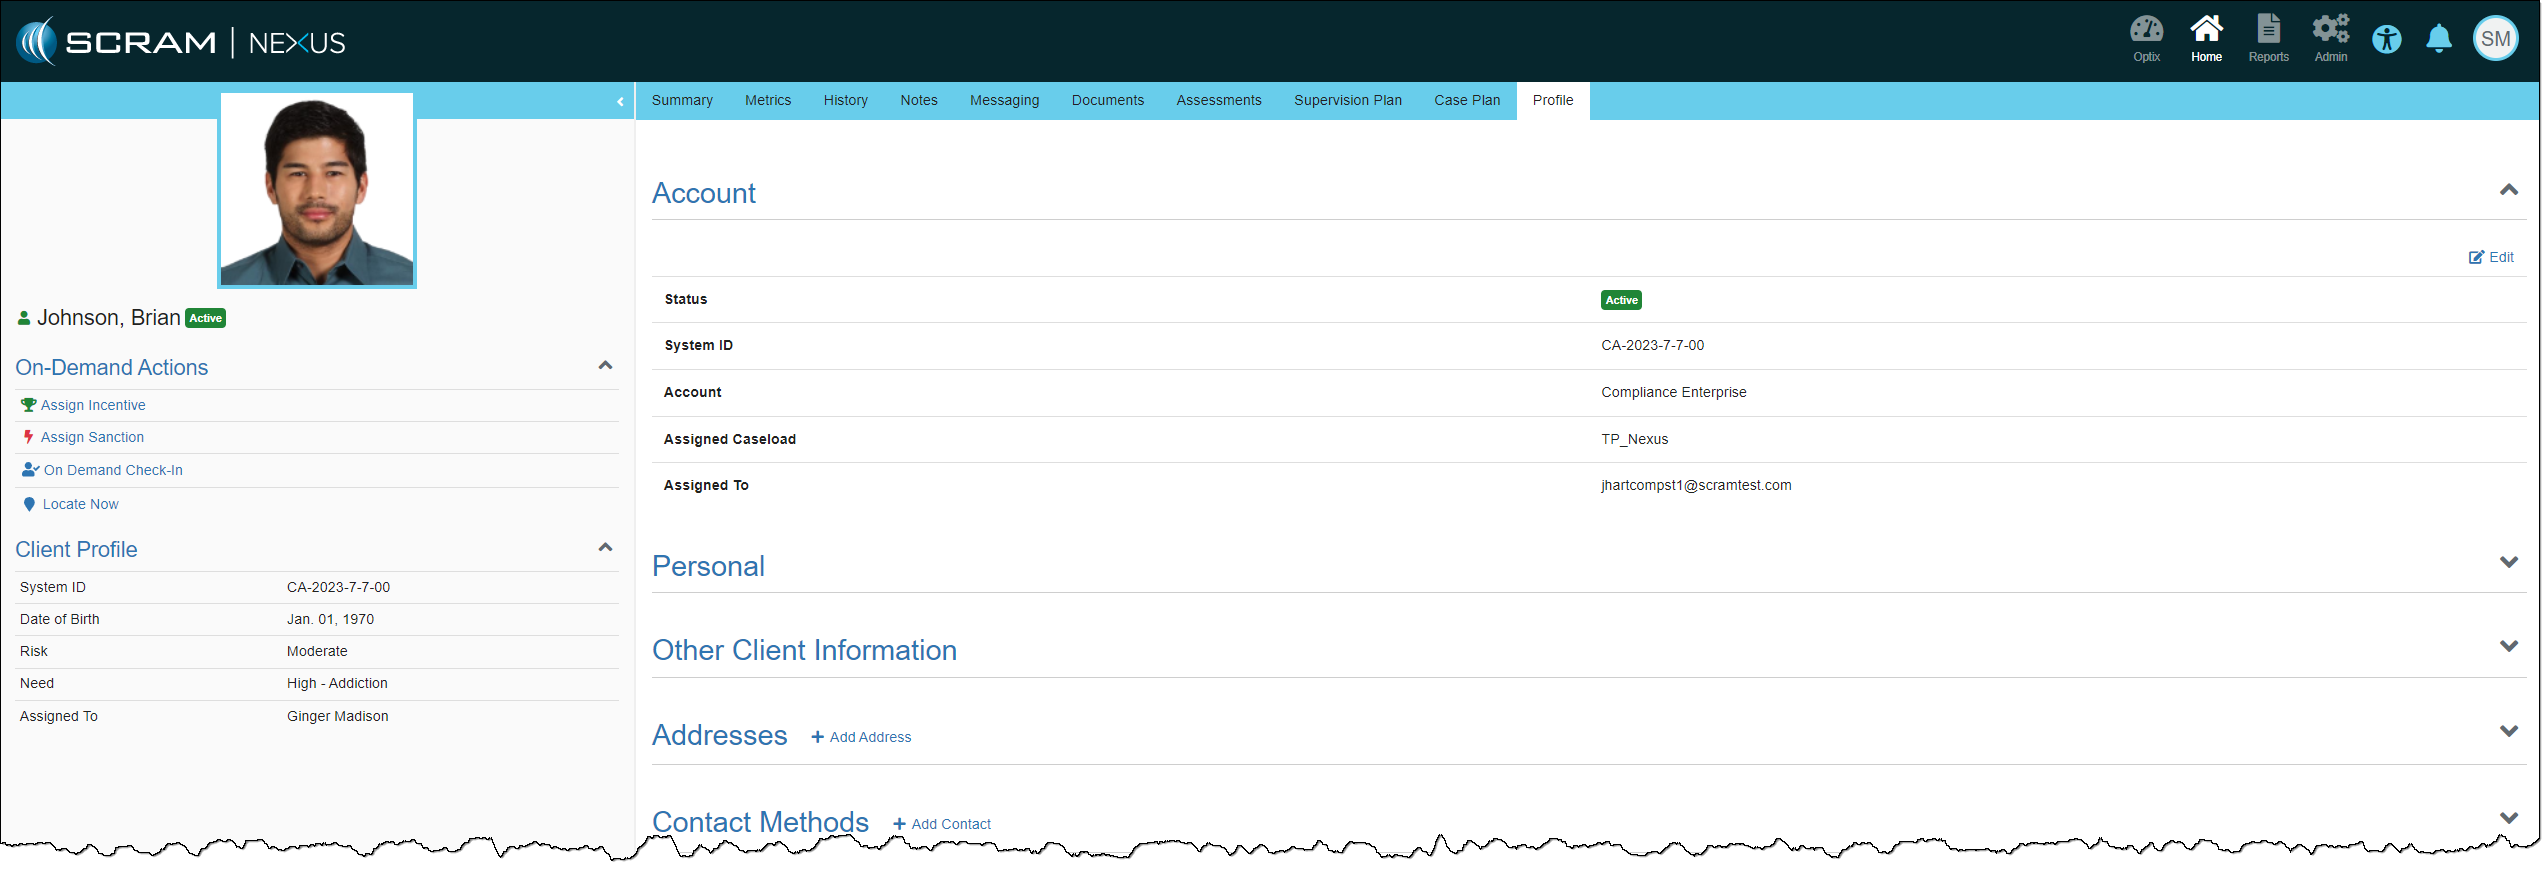Click Edit in Account section
Viewport: 2544px width, 870px height.
(2490, 257)
